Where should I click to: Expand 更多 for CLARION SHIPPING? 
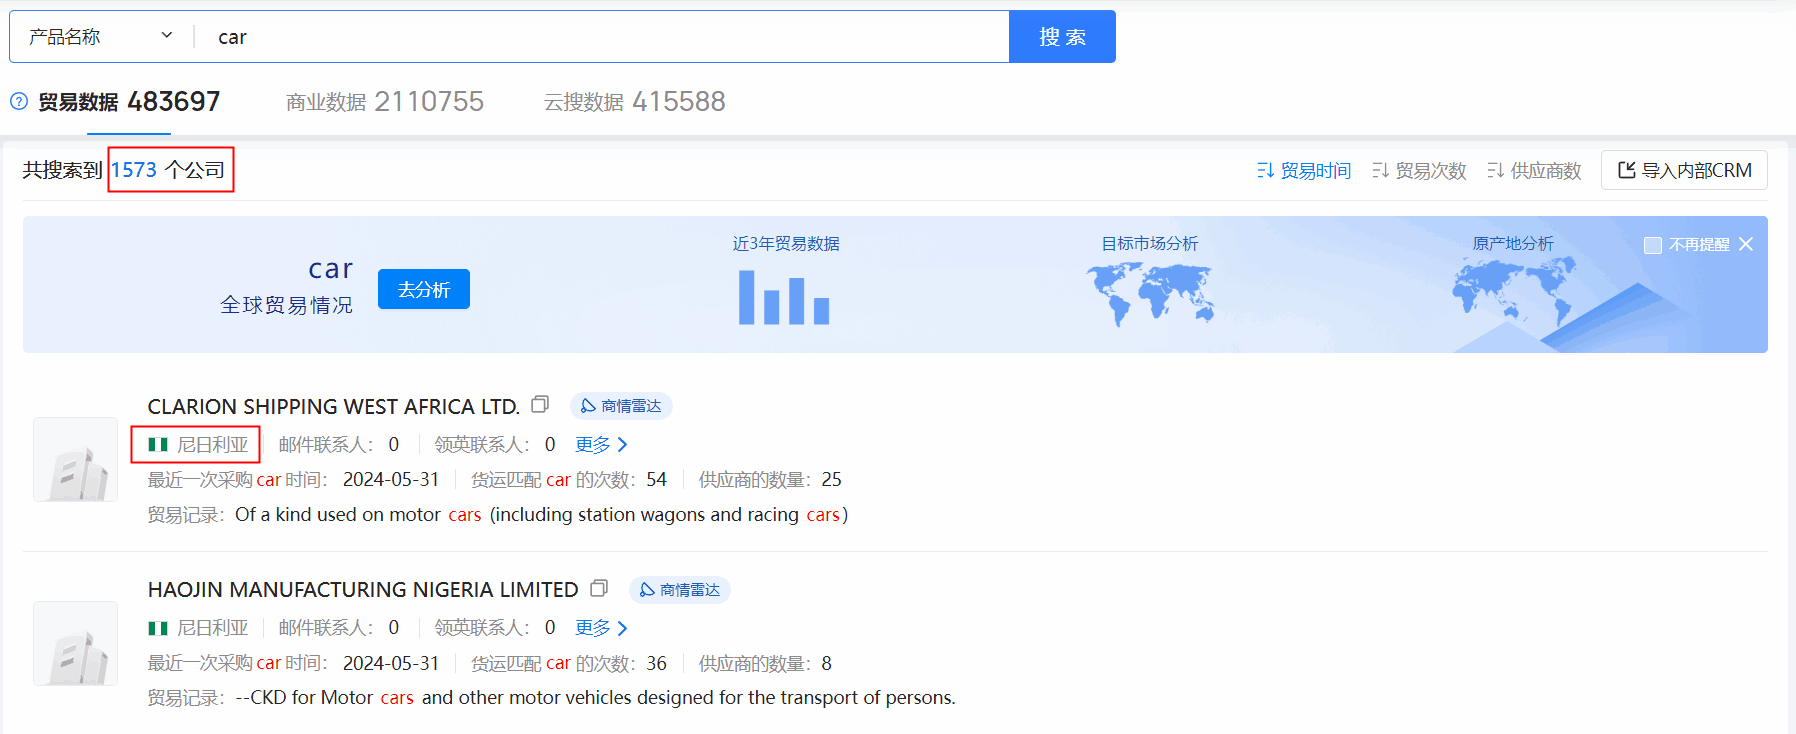tap(601, 444)
